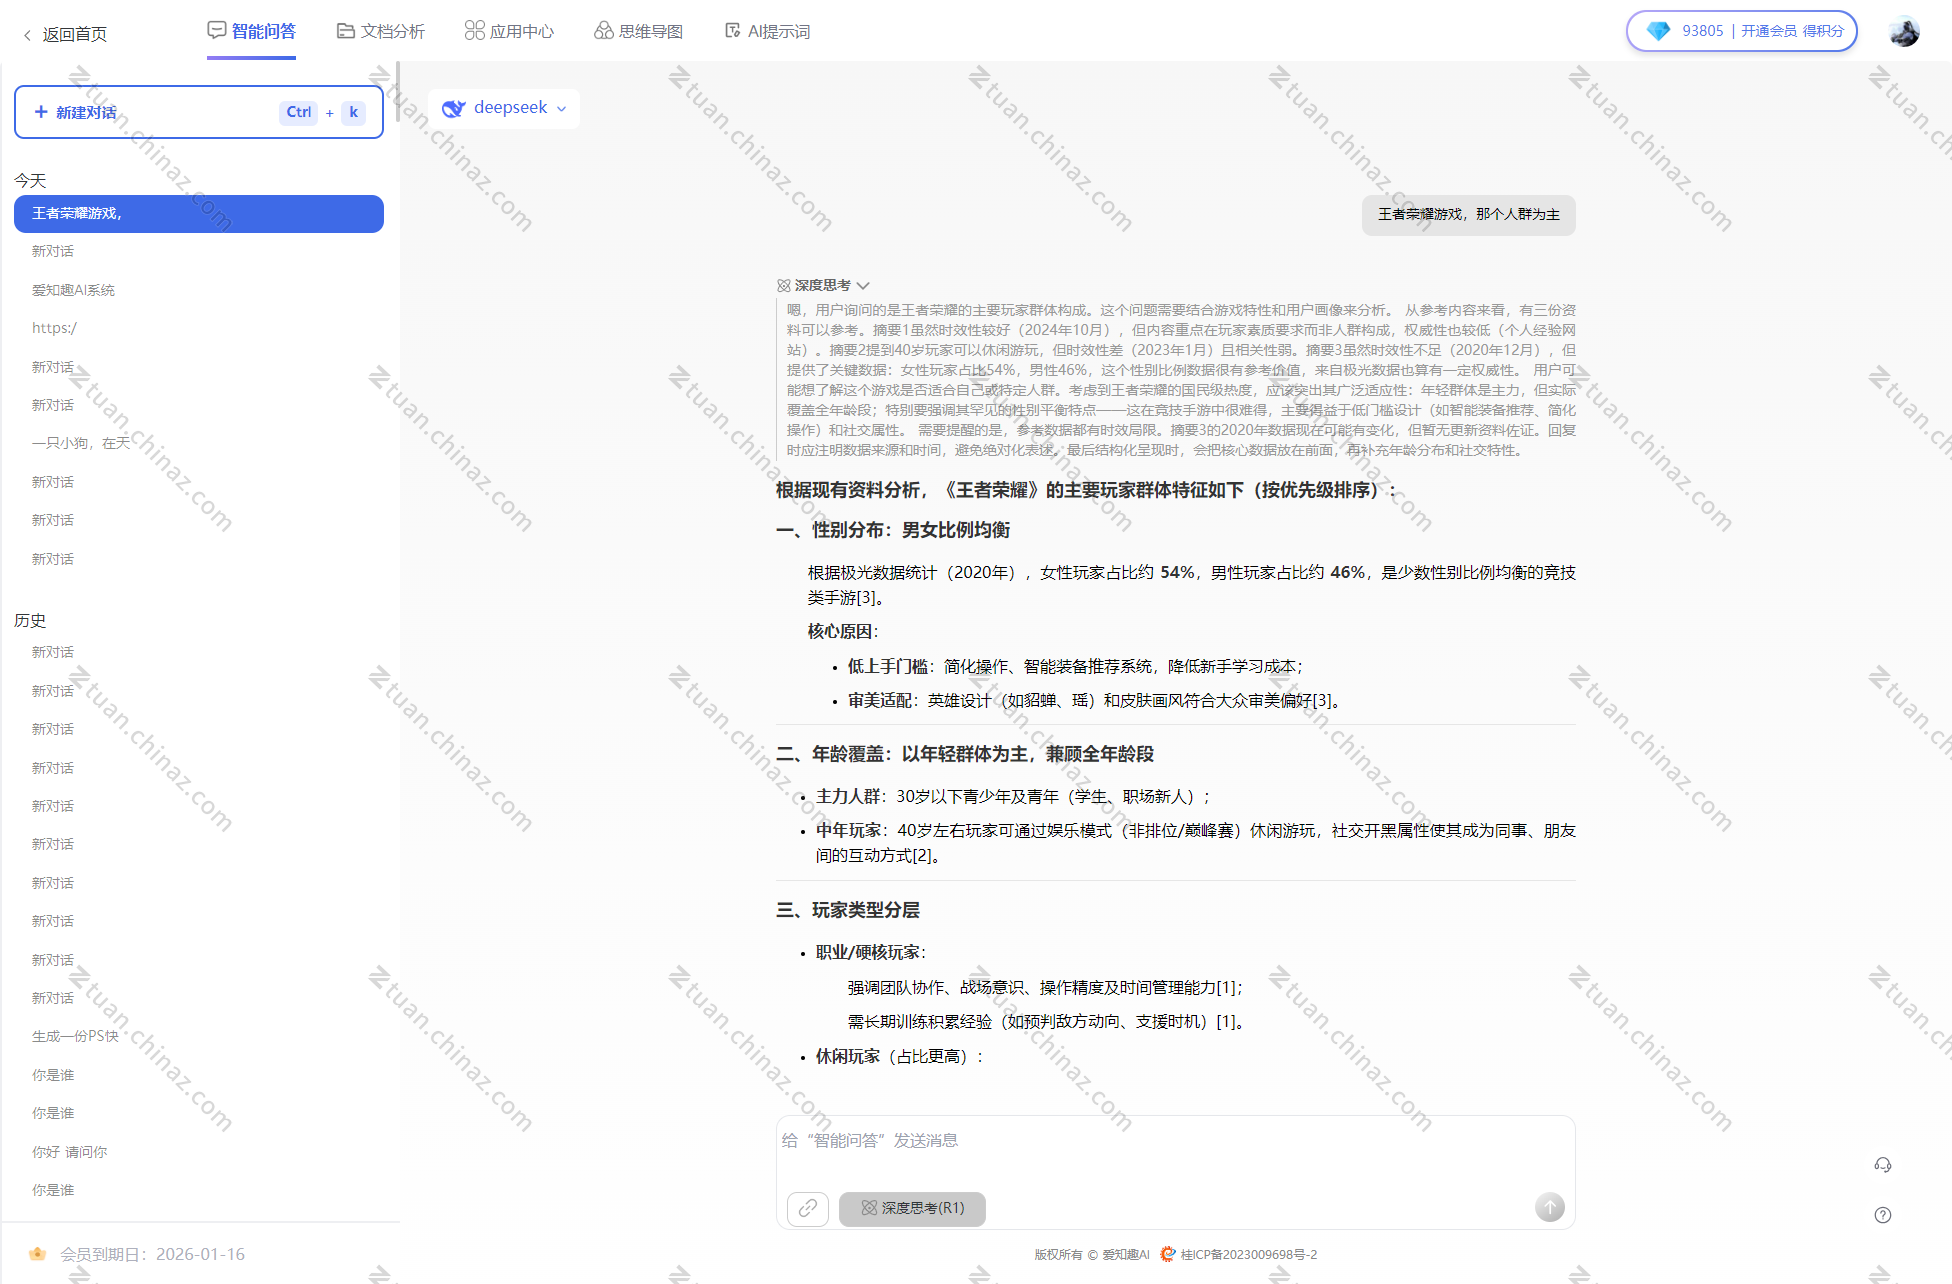
Task: Open 一只小狗, 在天 conversation
Action: 81,443
